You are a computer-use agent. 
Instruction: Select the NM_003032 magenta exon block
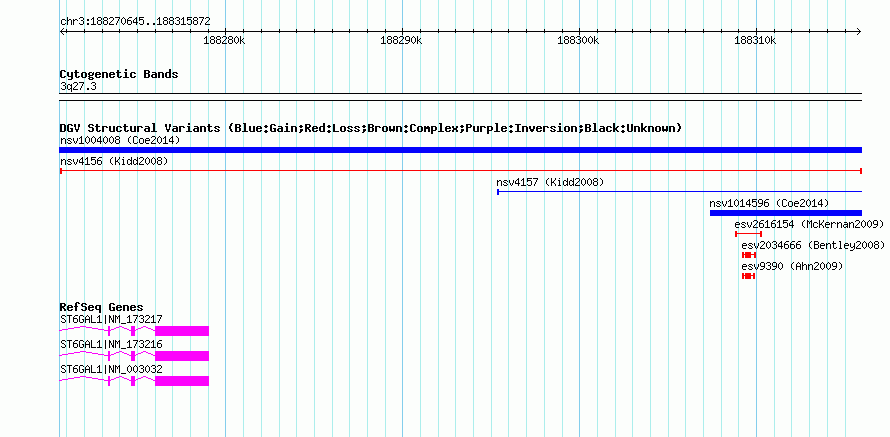point(182,381)
